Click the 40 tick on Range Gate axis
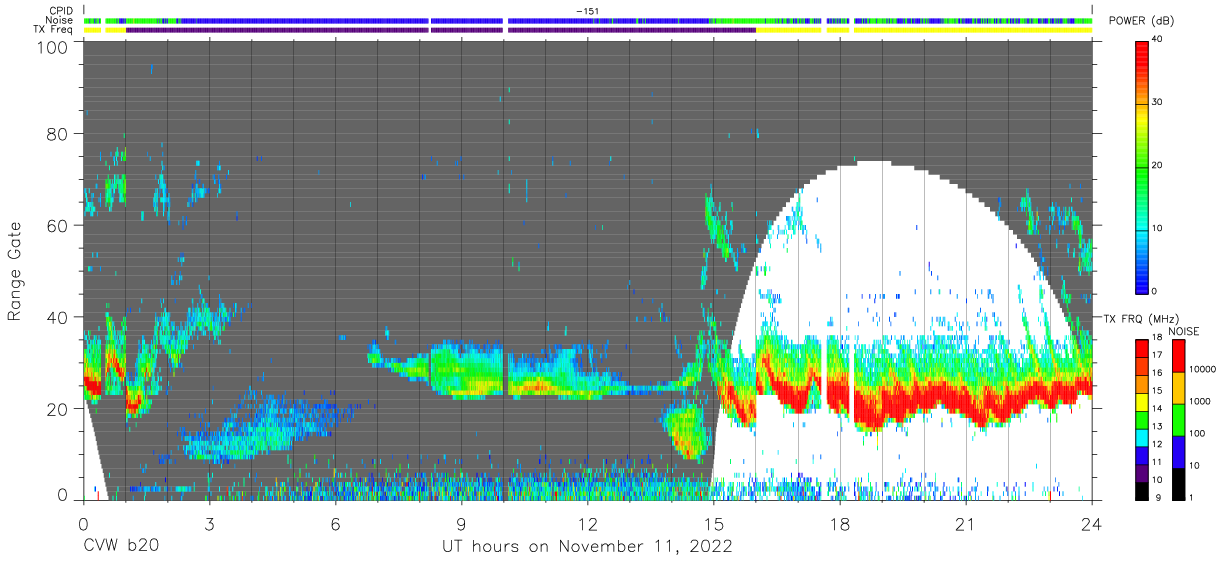Image resolution: width=1228 pixels, height=567 pixels. pyautogui.click(x=60, y=317)
